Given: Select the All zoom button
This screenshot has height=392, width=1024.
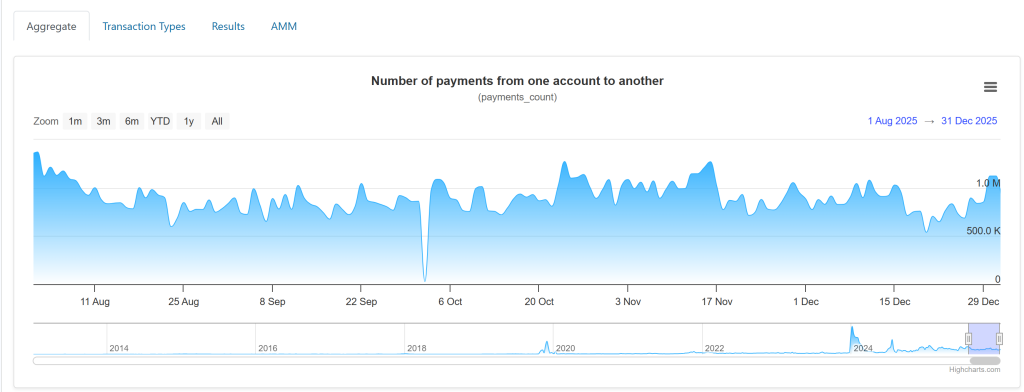Looking at the screenshot, I should point(217,122).
